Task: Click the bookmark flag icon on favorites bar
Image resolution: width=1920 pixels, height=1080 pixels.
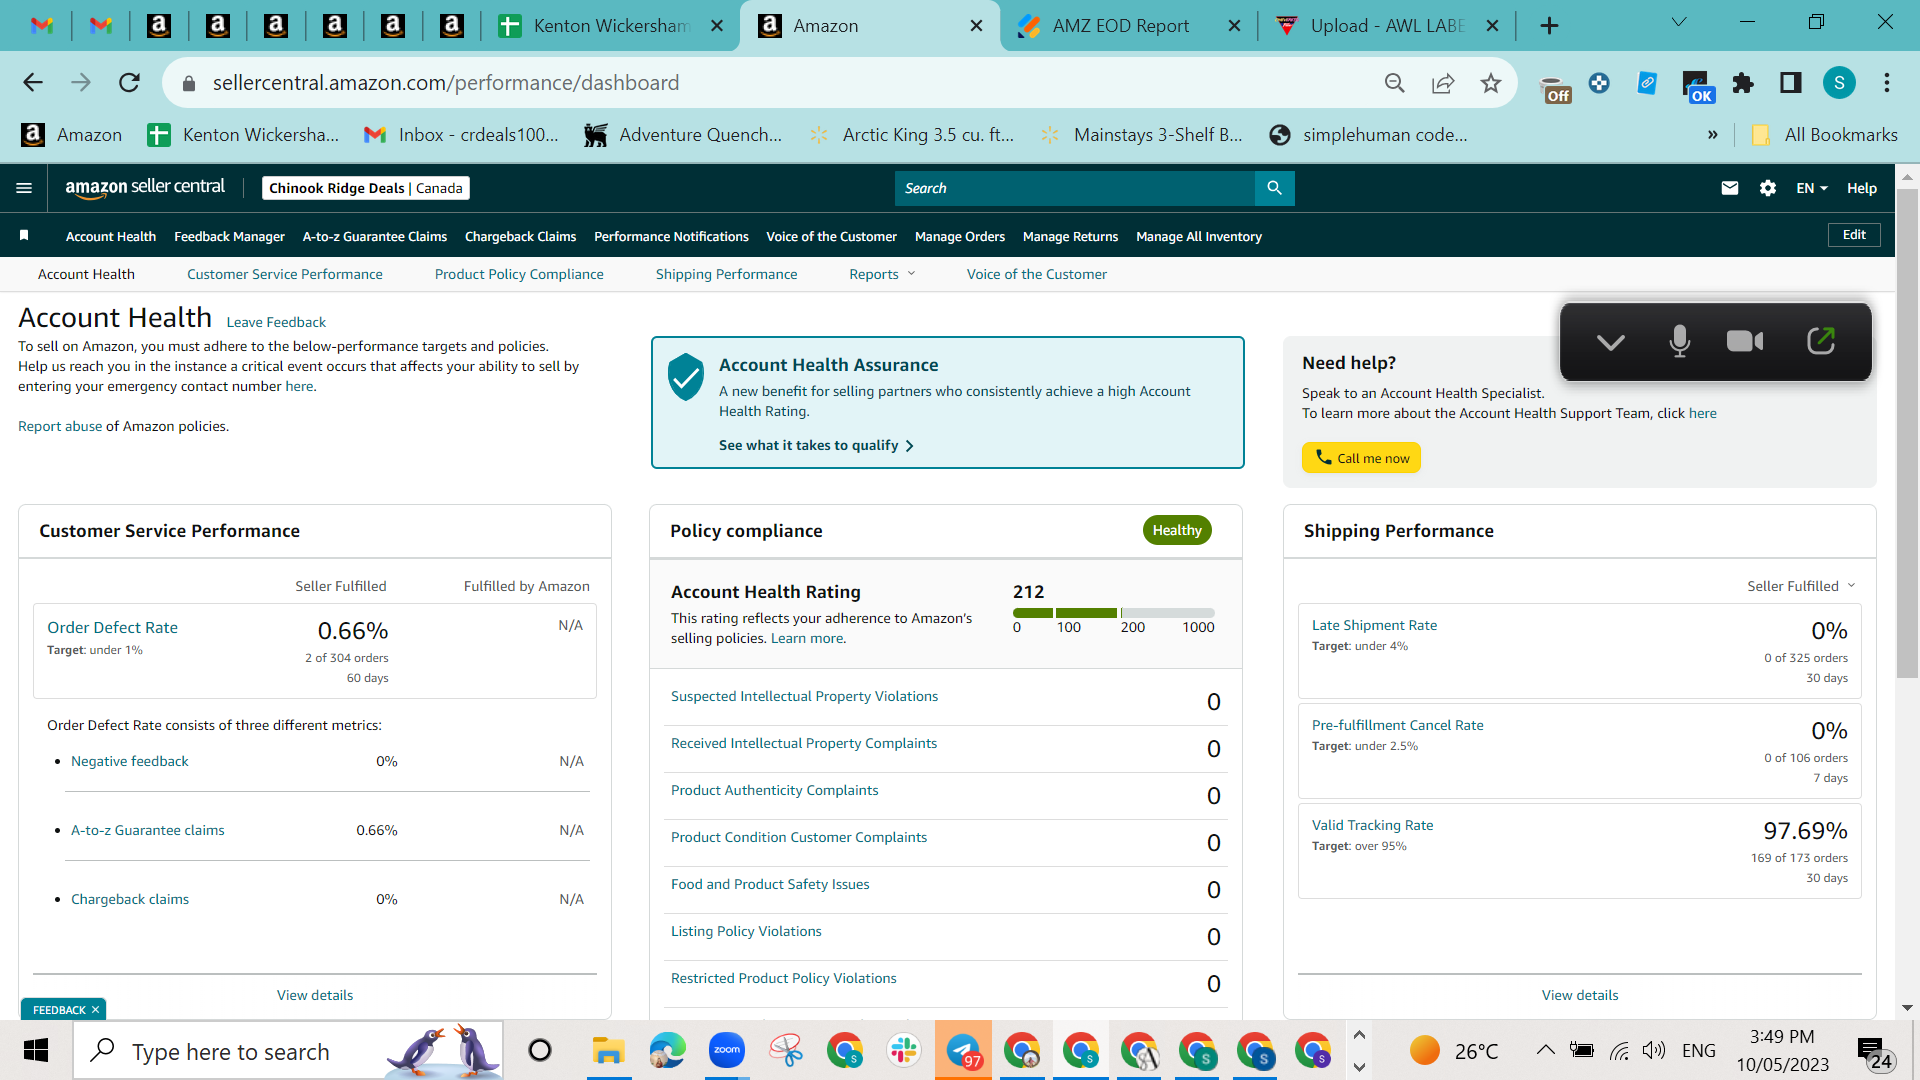Action: click(24, 236)
